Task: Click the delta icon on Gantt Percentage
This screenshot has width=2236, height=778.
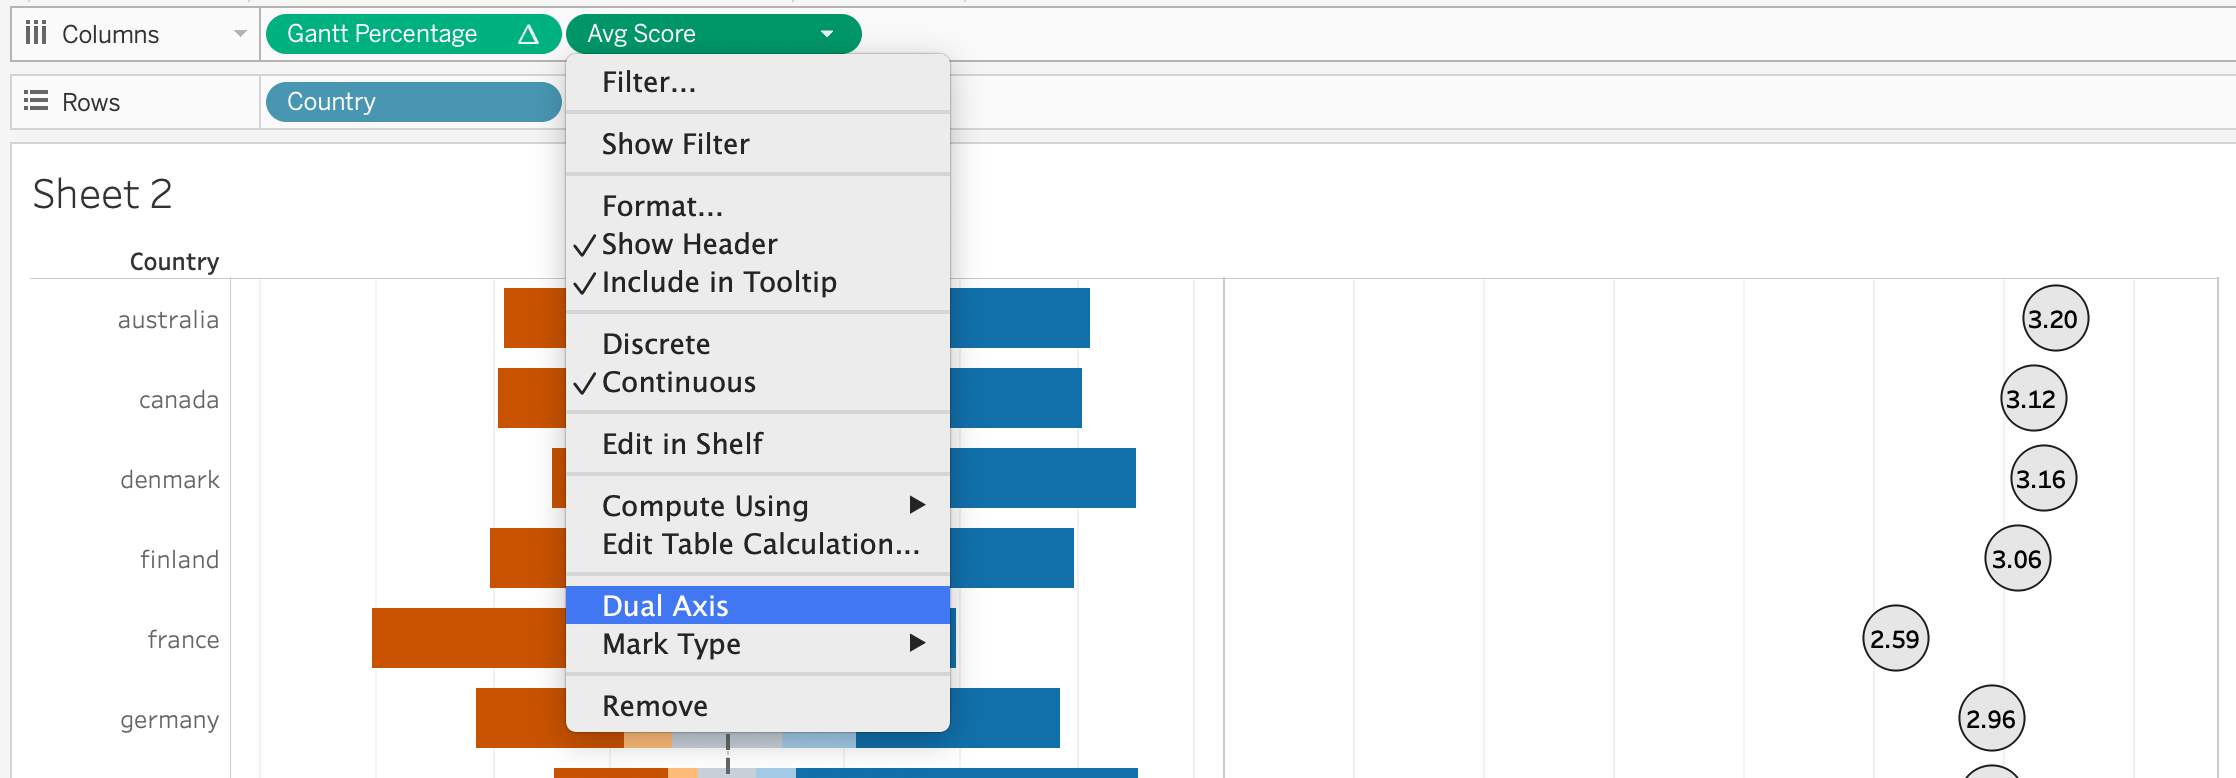Action: click(528, 35)
